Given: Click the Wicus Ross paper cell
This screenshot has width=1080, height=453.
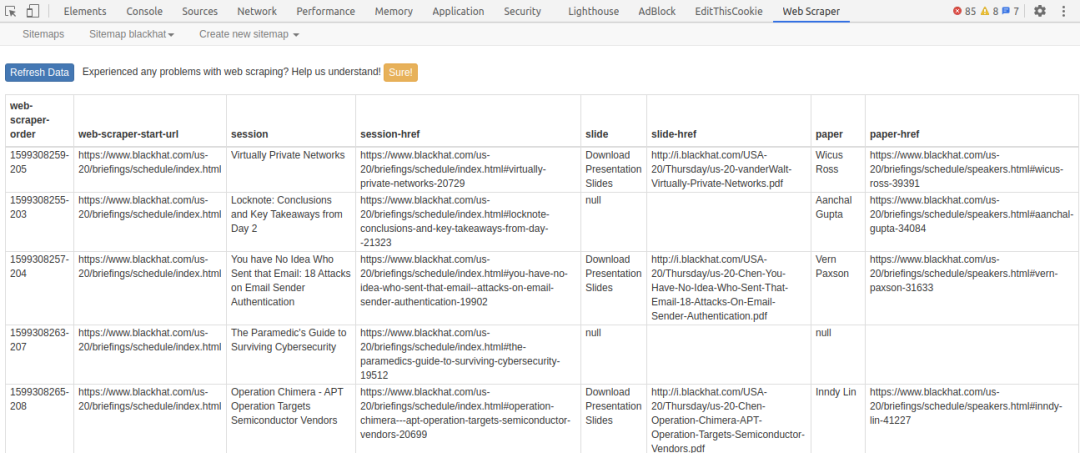Looking at the screenshot, I should 829,162.
